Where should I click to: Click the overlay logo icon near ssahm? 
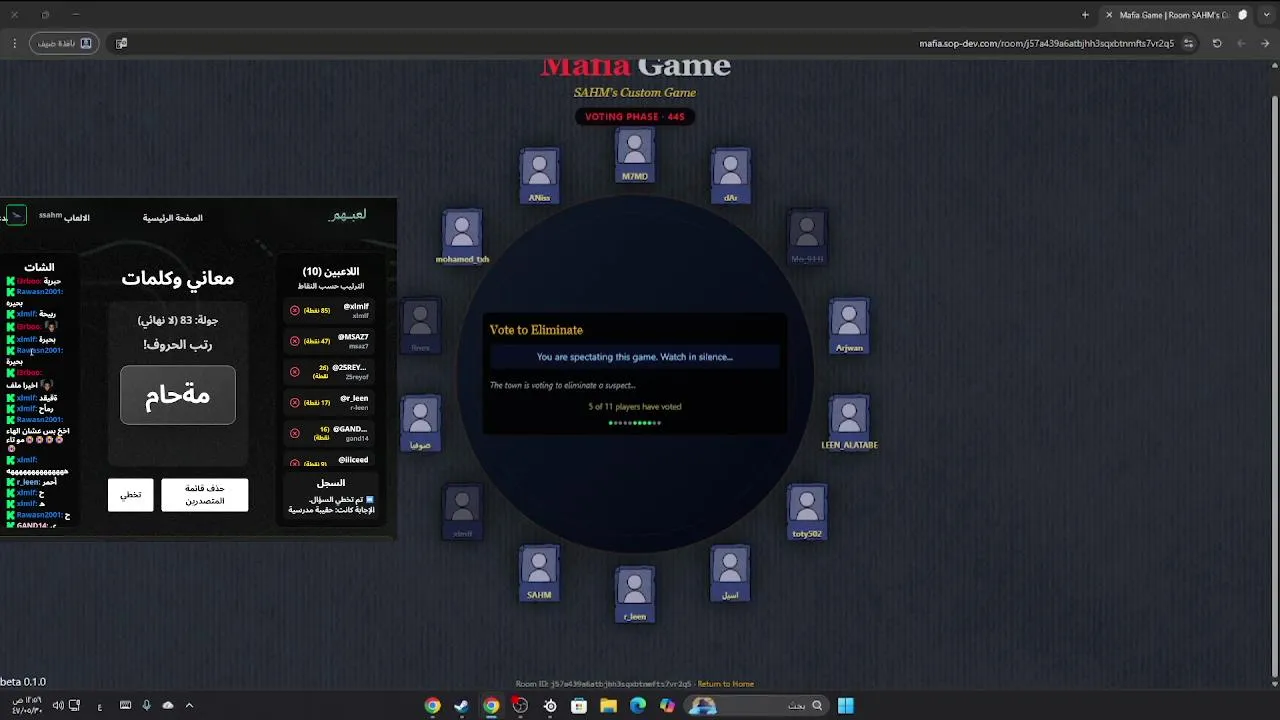point(16,216)
